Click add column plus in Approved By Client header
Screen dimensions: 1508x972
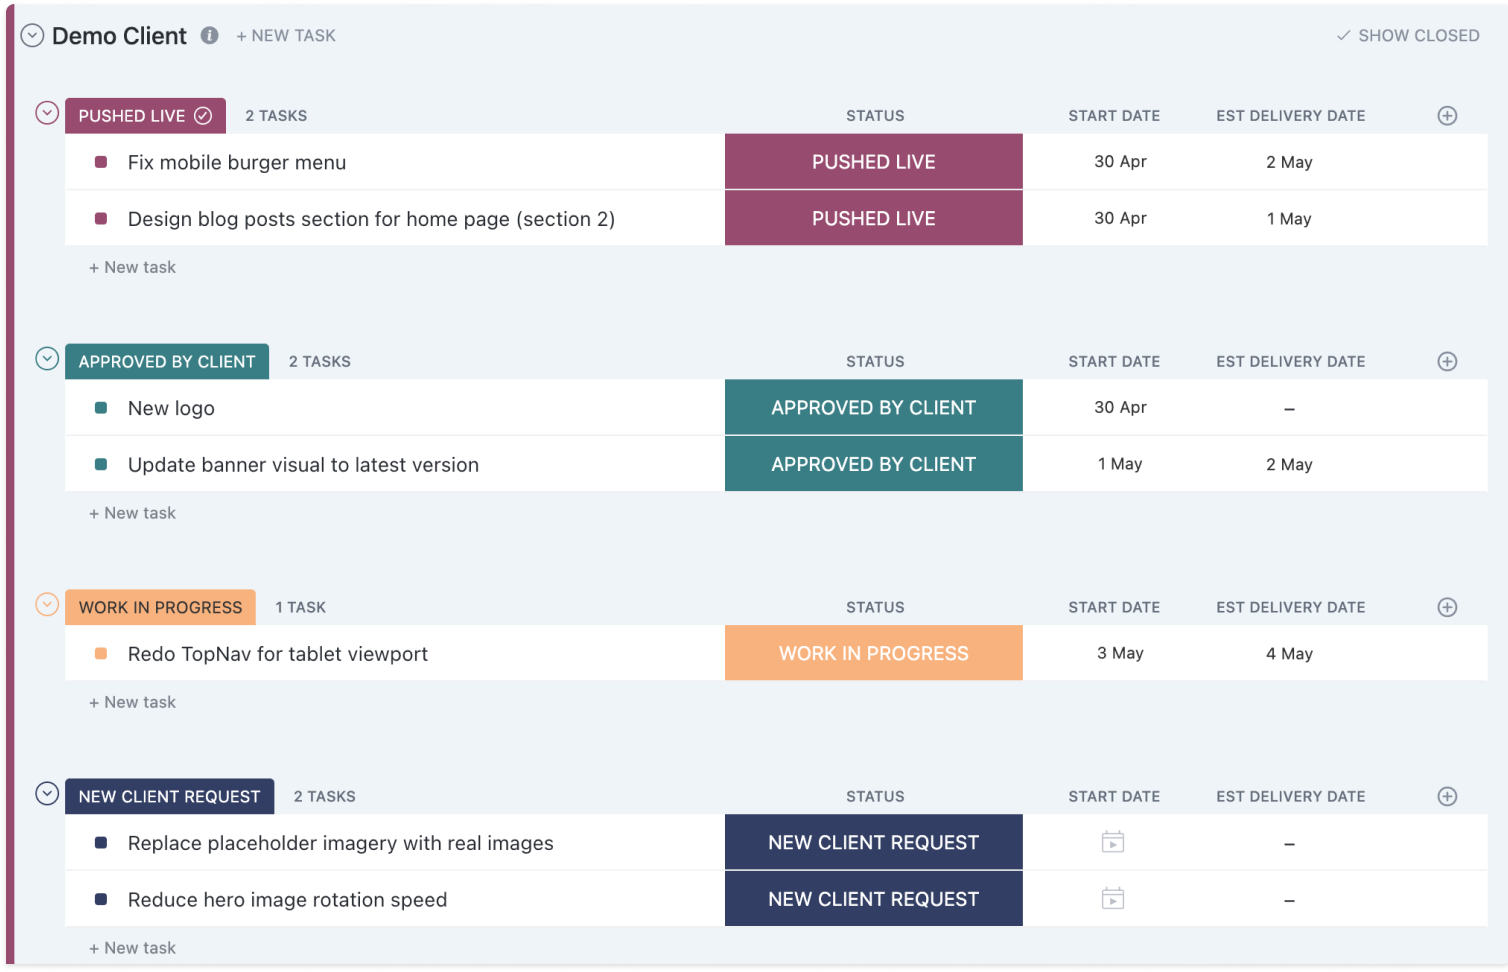tap(1447, 362)
